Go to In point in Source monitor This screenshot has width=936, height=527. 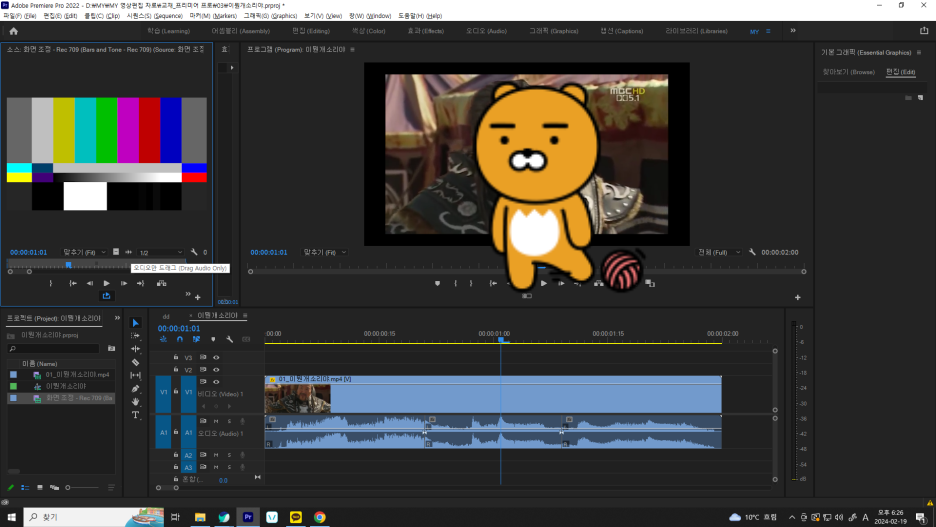73,283
